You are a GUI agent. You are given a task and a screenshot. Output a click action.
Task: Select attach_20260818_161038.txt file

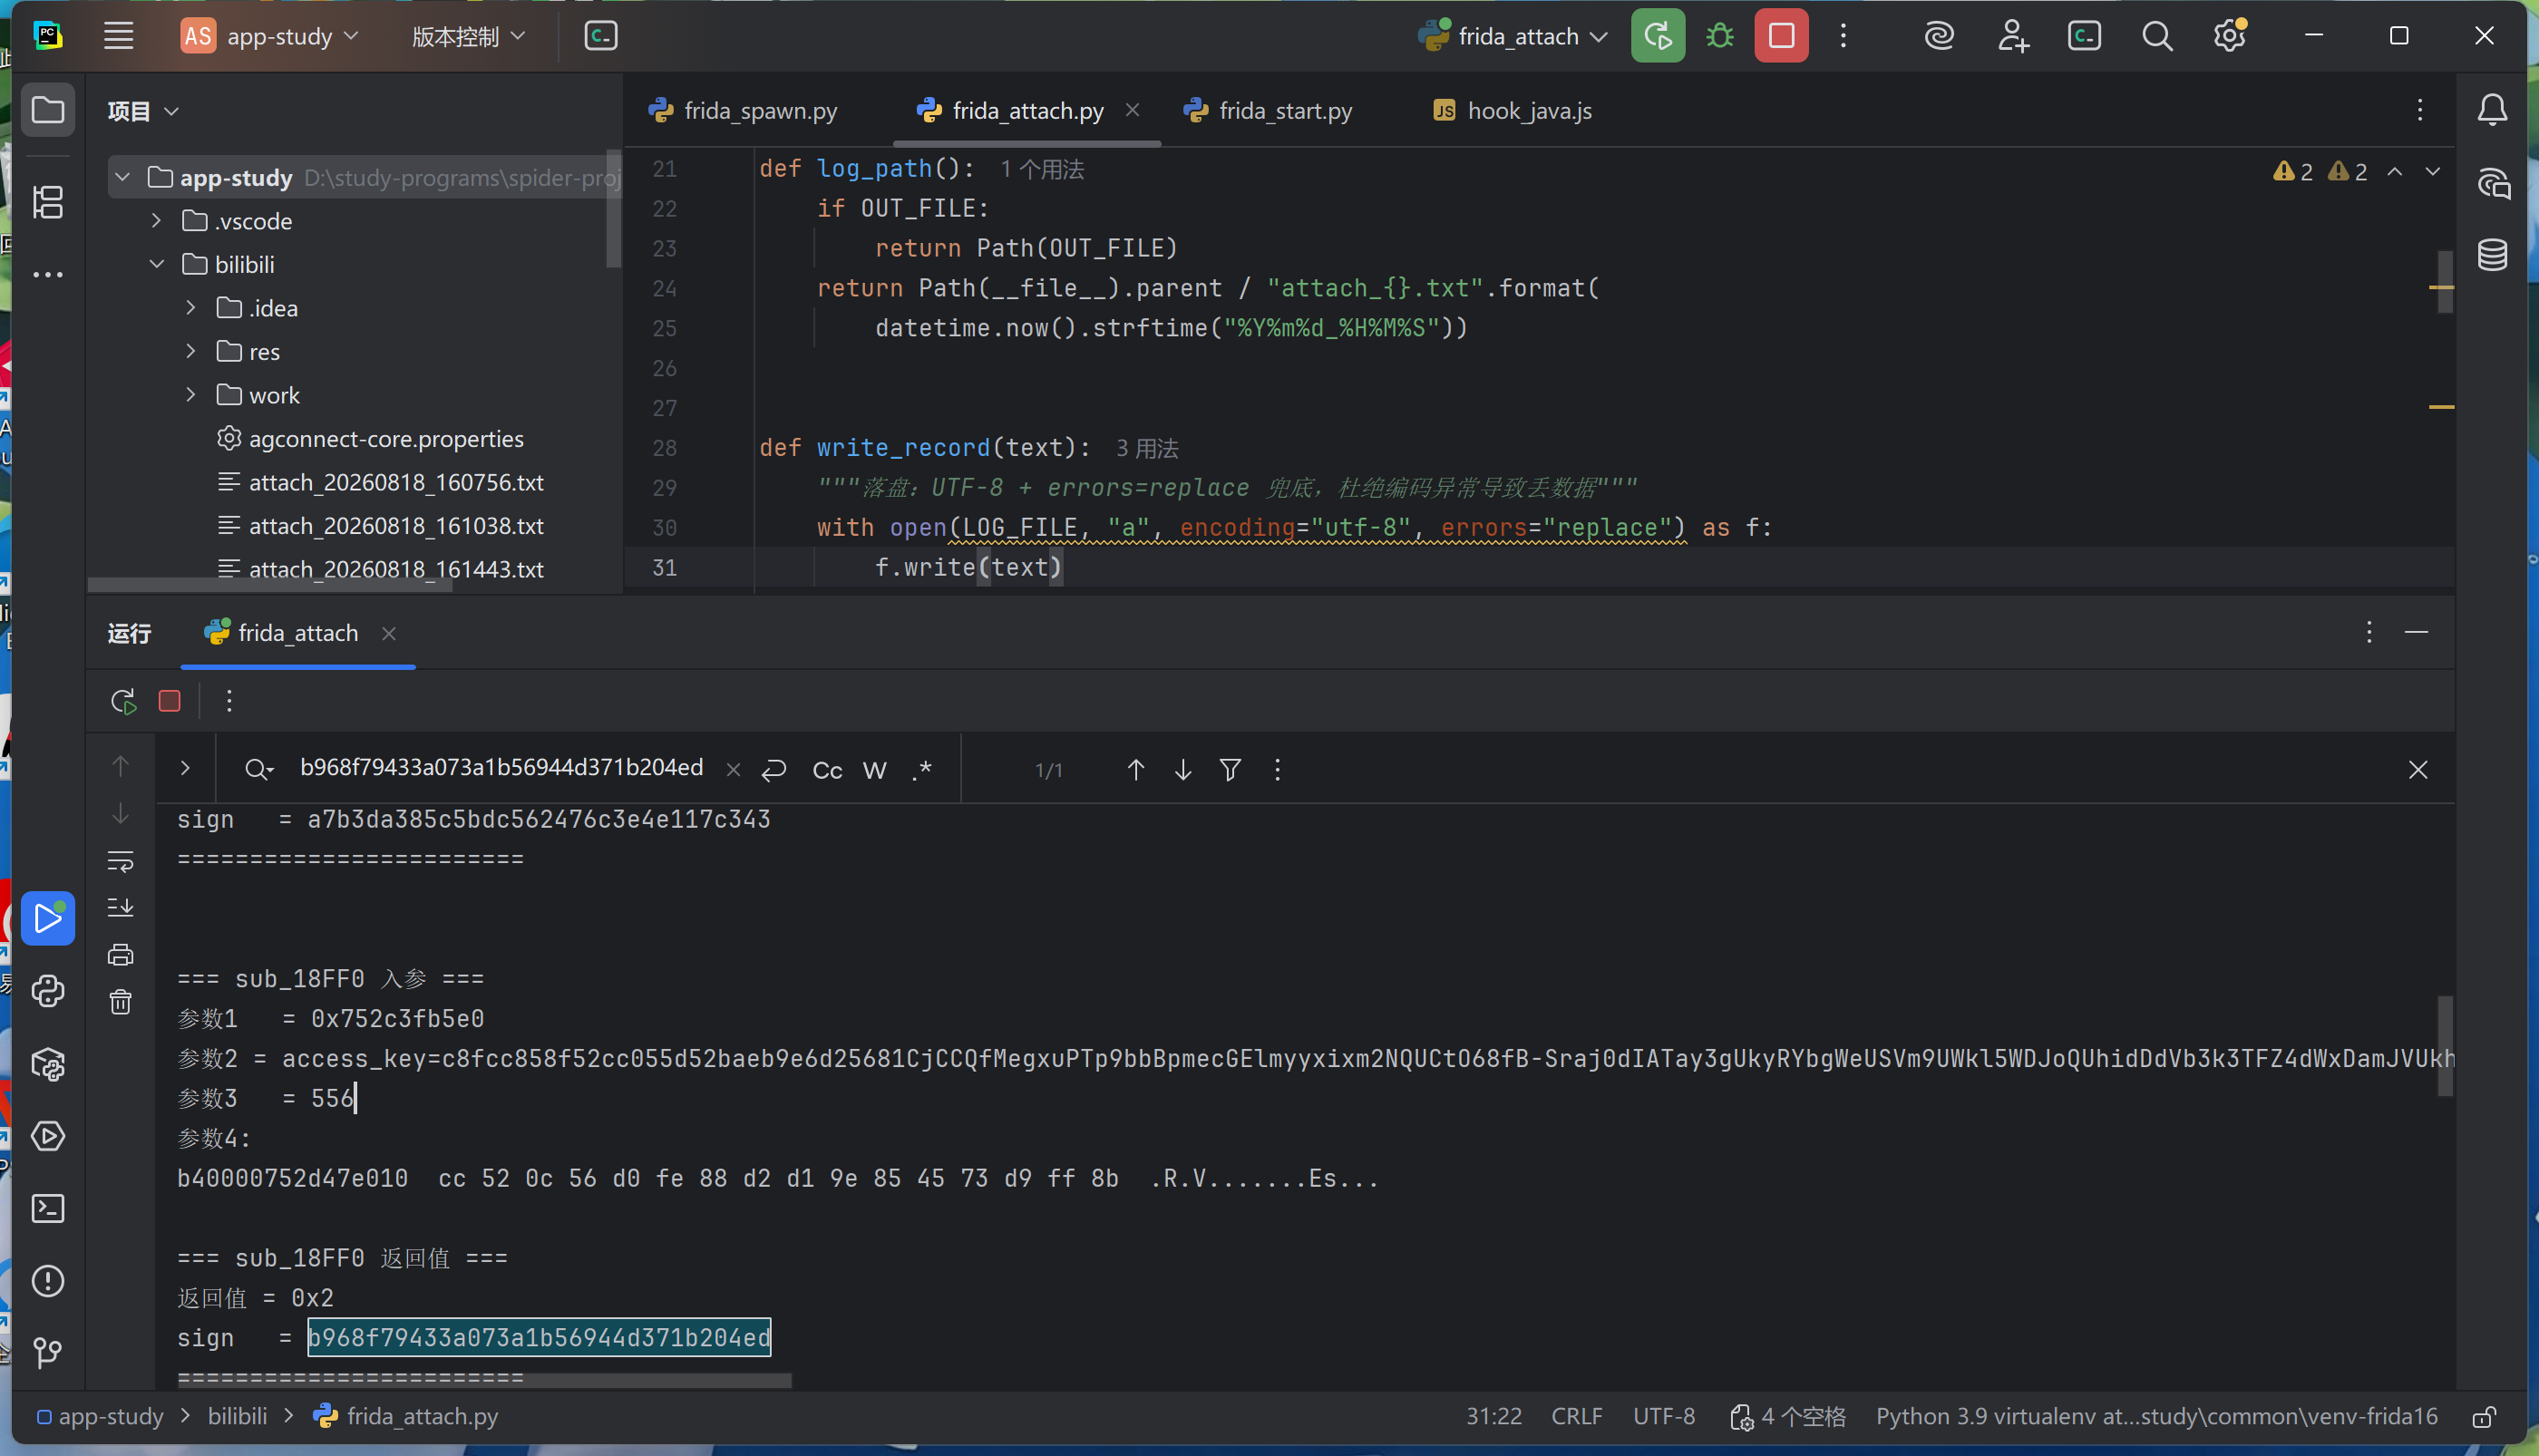pyautogui.click(x=381, y=525)
